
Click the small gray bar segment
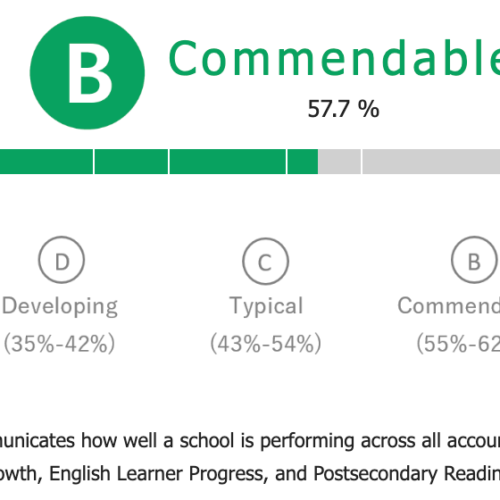point(339,161)
